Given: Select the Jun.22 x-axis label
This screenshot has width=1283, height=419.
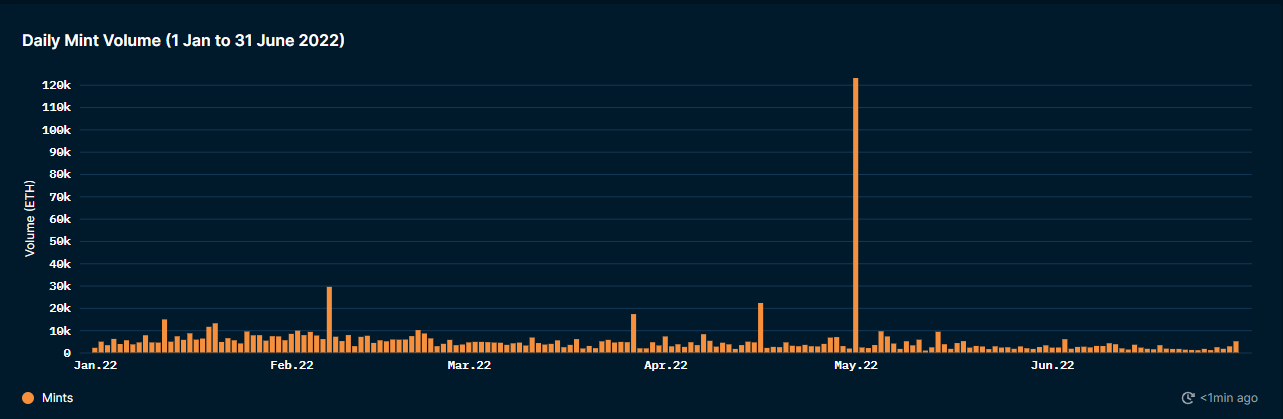Looking at the screenshot, I should click(1053, 366).
